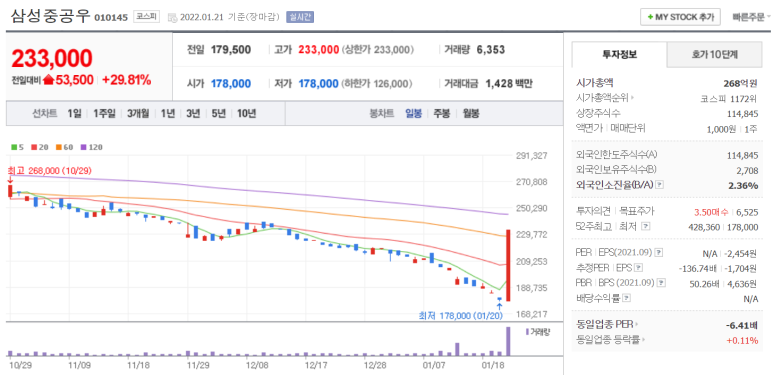The image size is (773, 375).
Task: Click the stock code 010145
Action: coord(111,18)
